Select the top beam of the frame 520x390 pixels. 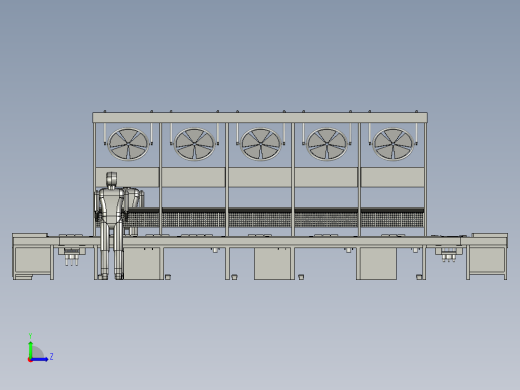click(260, 117)
